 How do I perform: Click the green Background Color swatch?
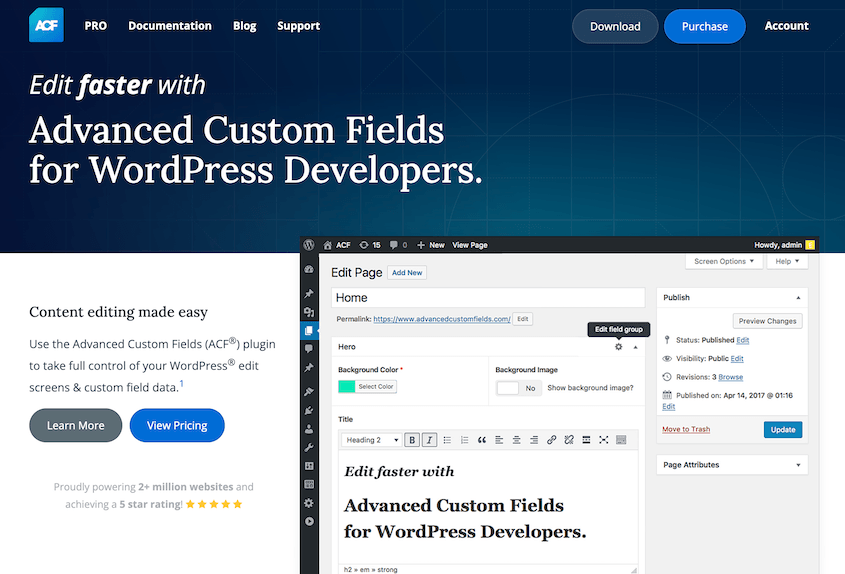point(347,386)
